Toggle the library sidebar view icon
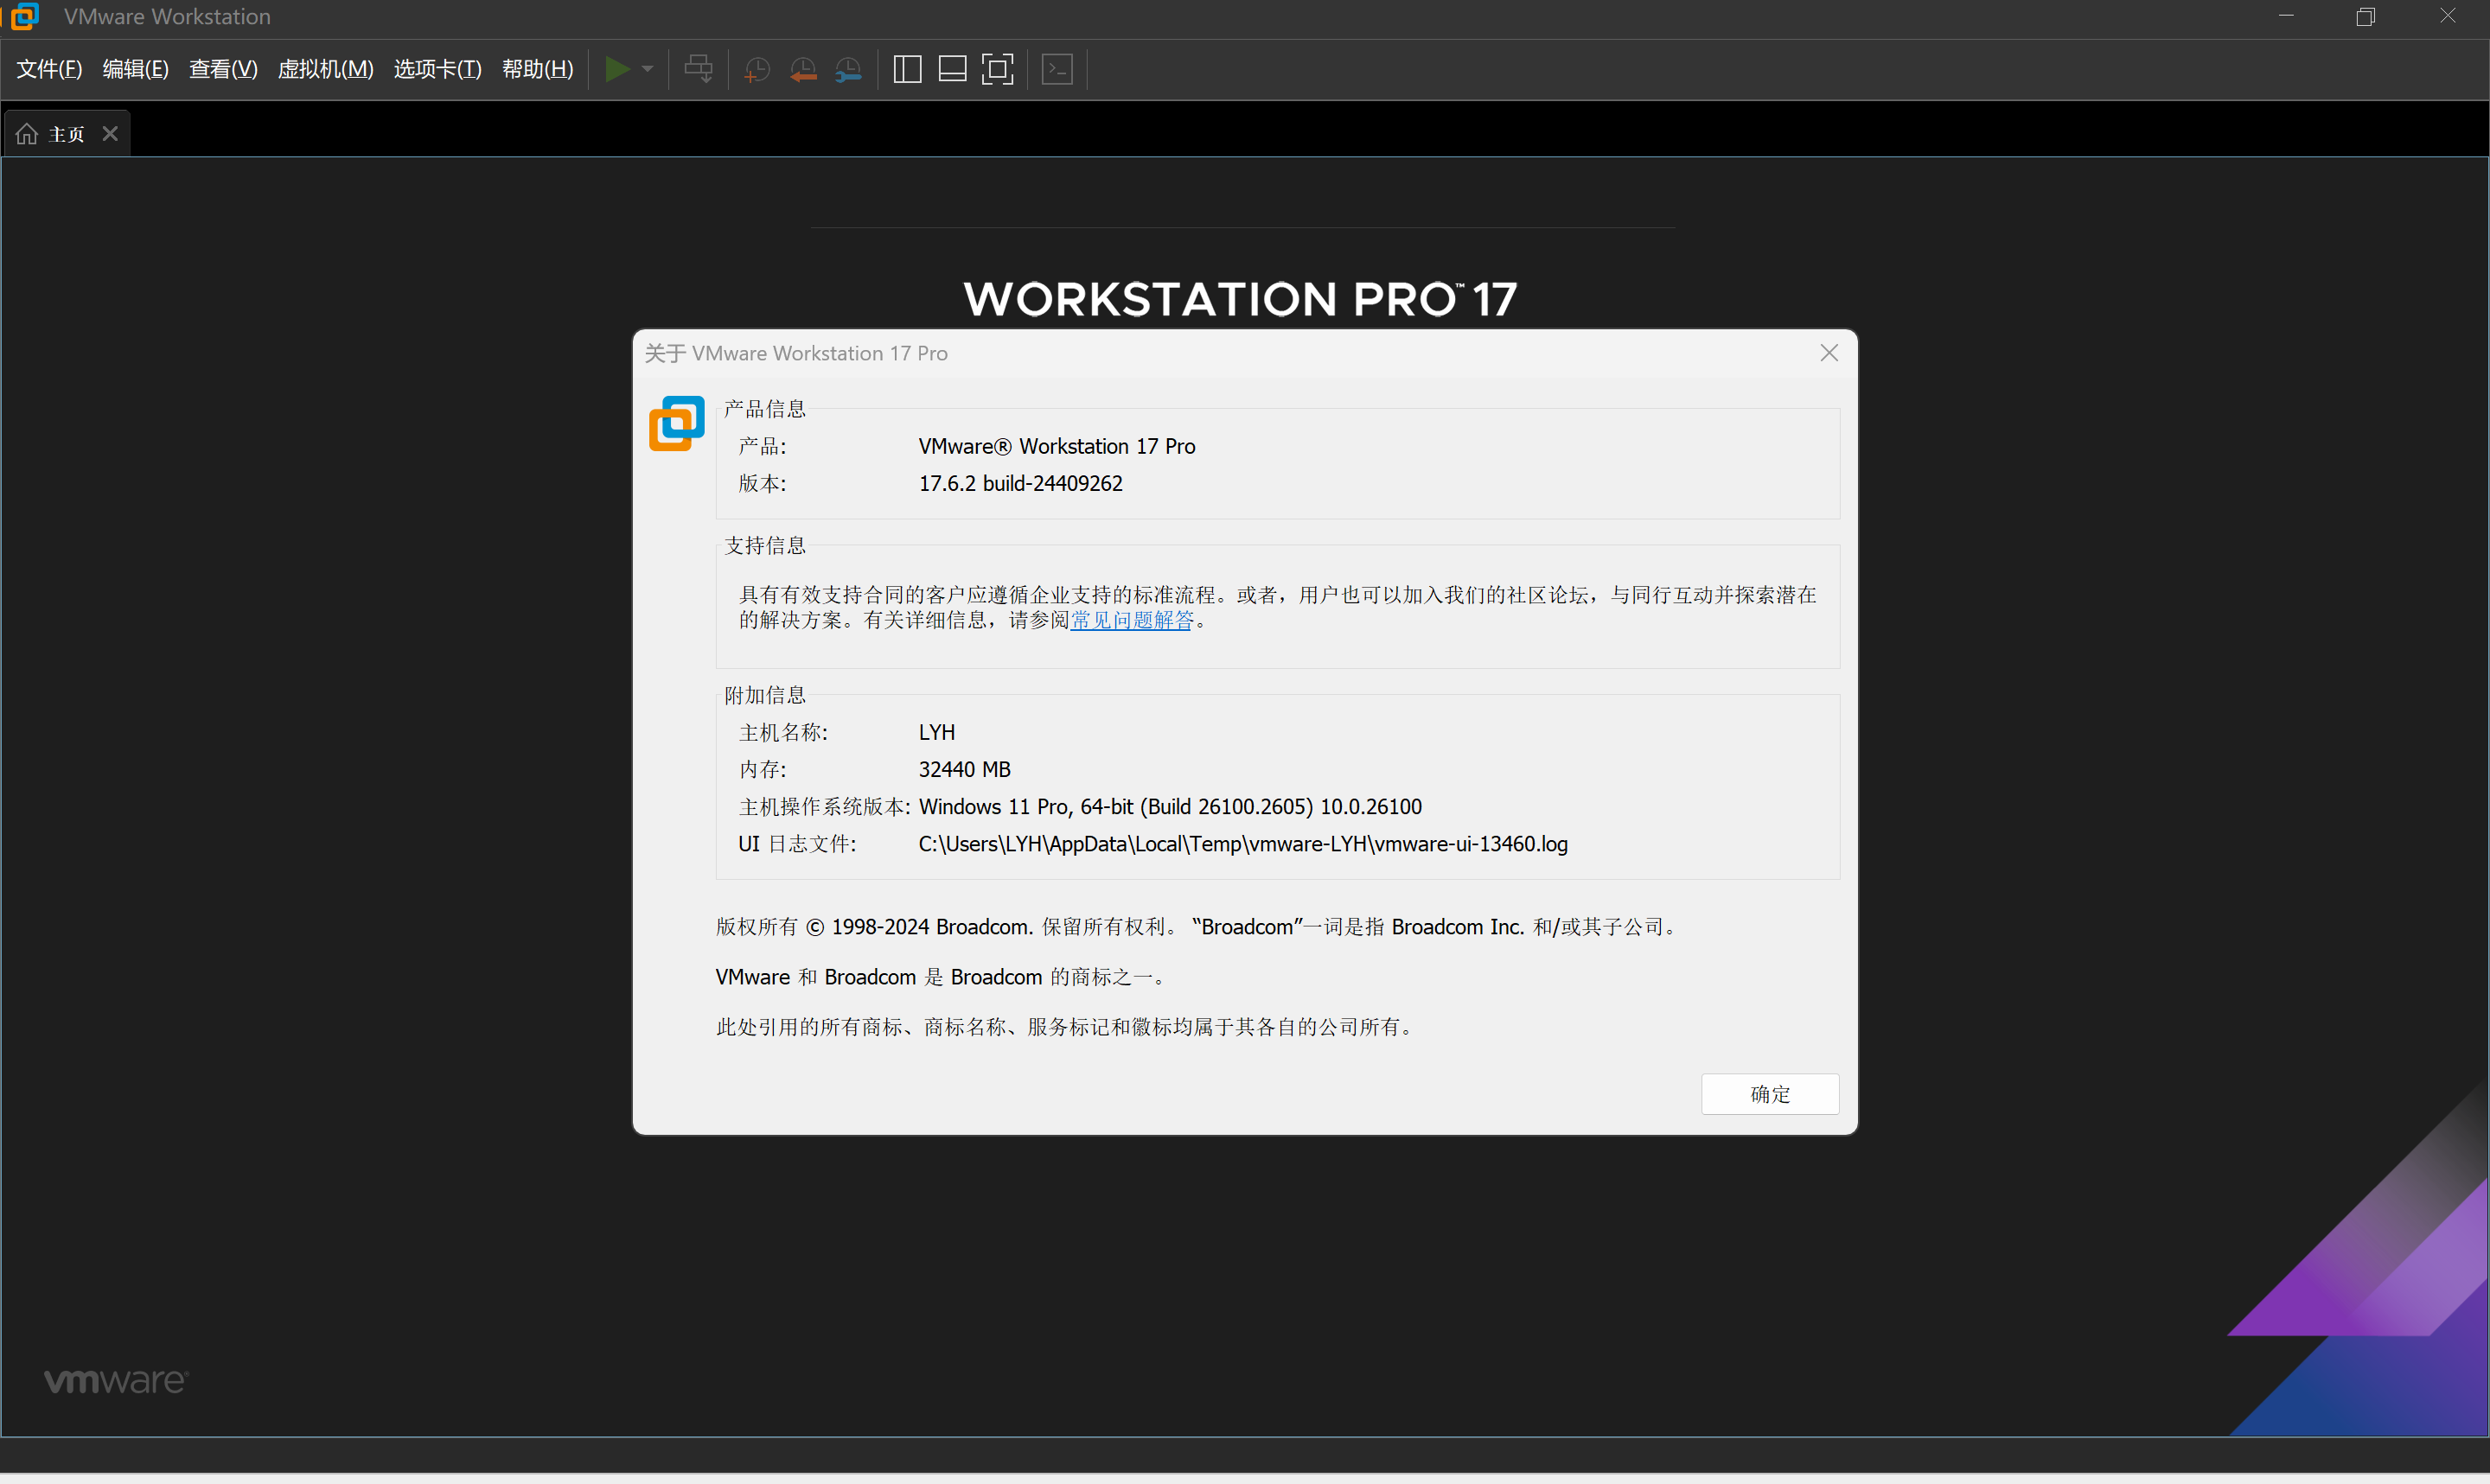 coord(907,69)
